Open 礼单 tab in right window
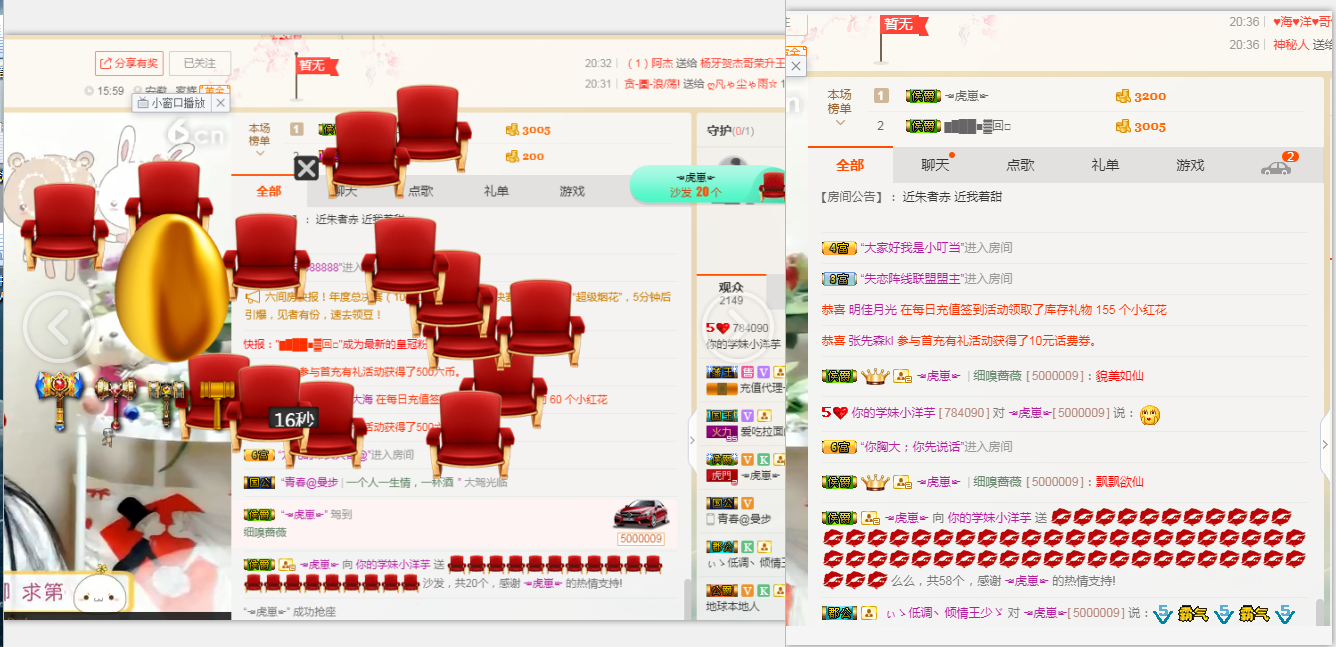The width and height of the screenshot is (1336, 647). (1105, 165)
